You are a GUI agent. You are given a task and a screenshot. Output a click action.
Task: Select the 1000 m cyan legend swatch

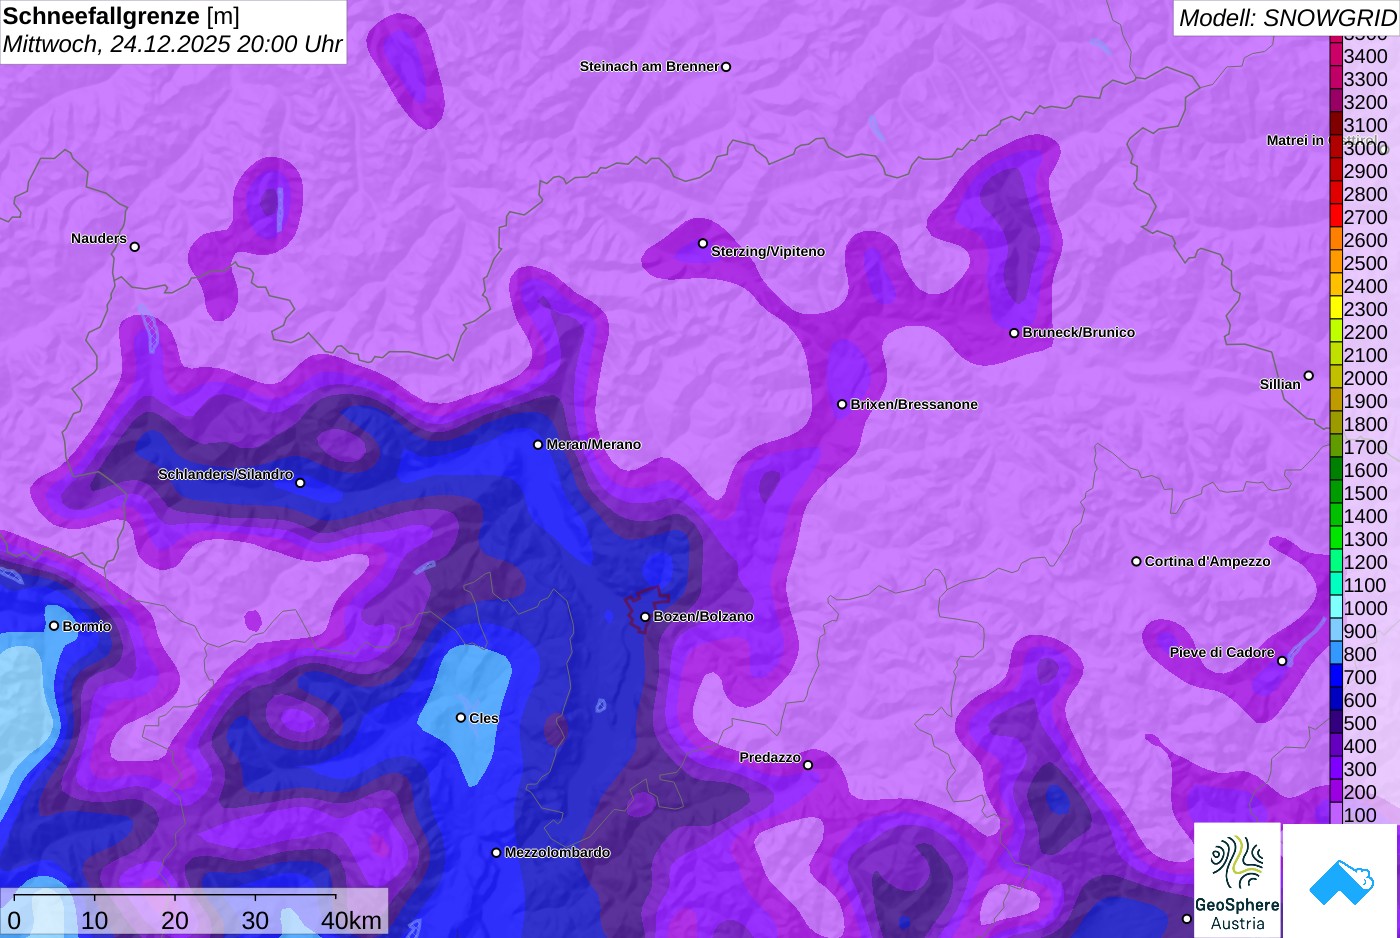click(x=1336, y=607)
